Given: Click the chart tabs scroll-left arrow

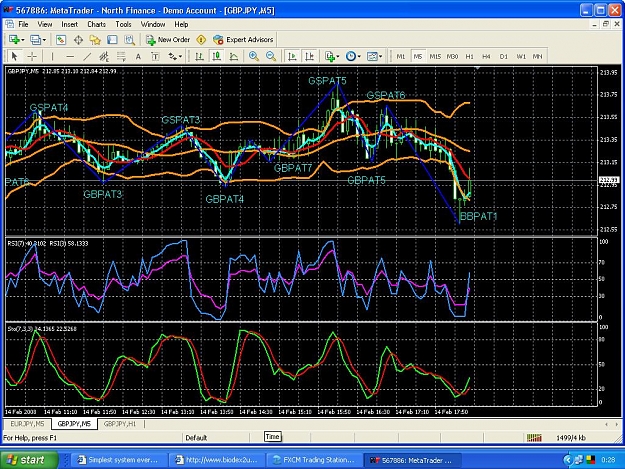Looking at the screenshot, I should (607, 424).
